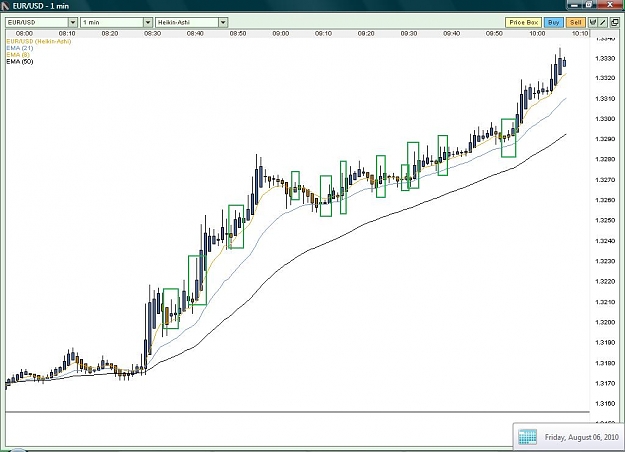Expand the 1 min timeframe arrow
The width and height of the screenshot is (625, 452).
coord(147,22)
